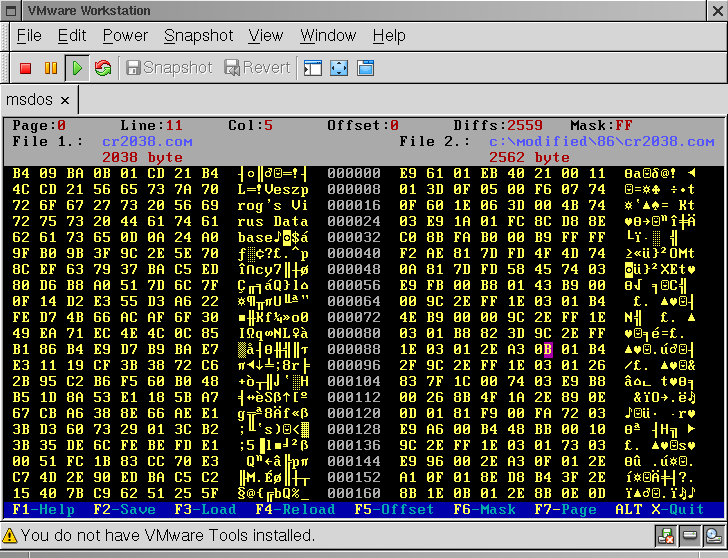Open the window menu icon in title bar

[x=11, y=11]
